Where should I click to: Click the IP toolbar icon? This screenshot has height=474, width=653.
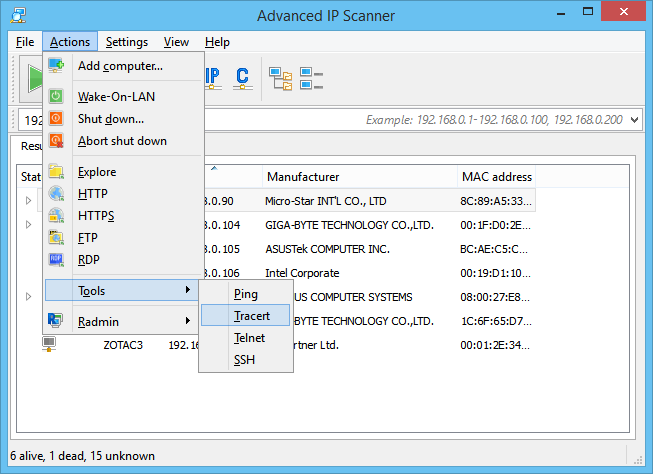(x=212, y=77)
